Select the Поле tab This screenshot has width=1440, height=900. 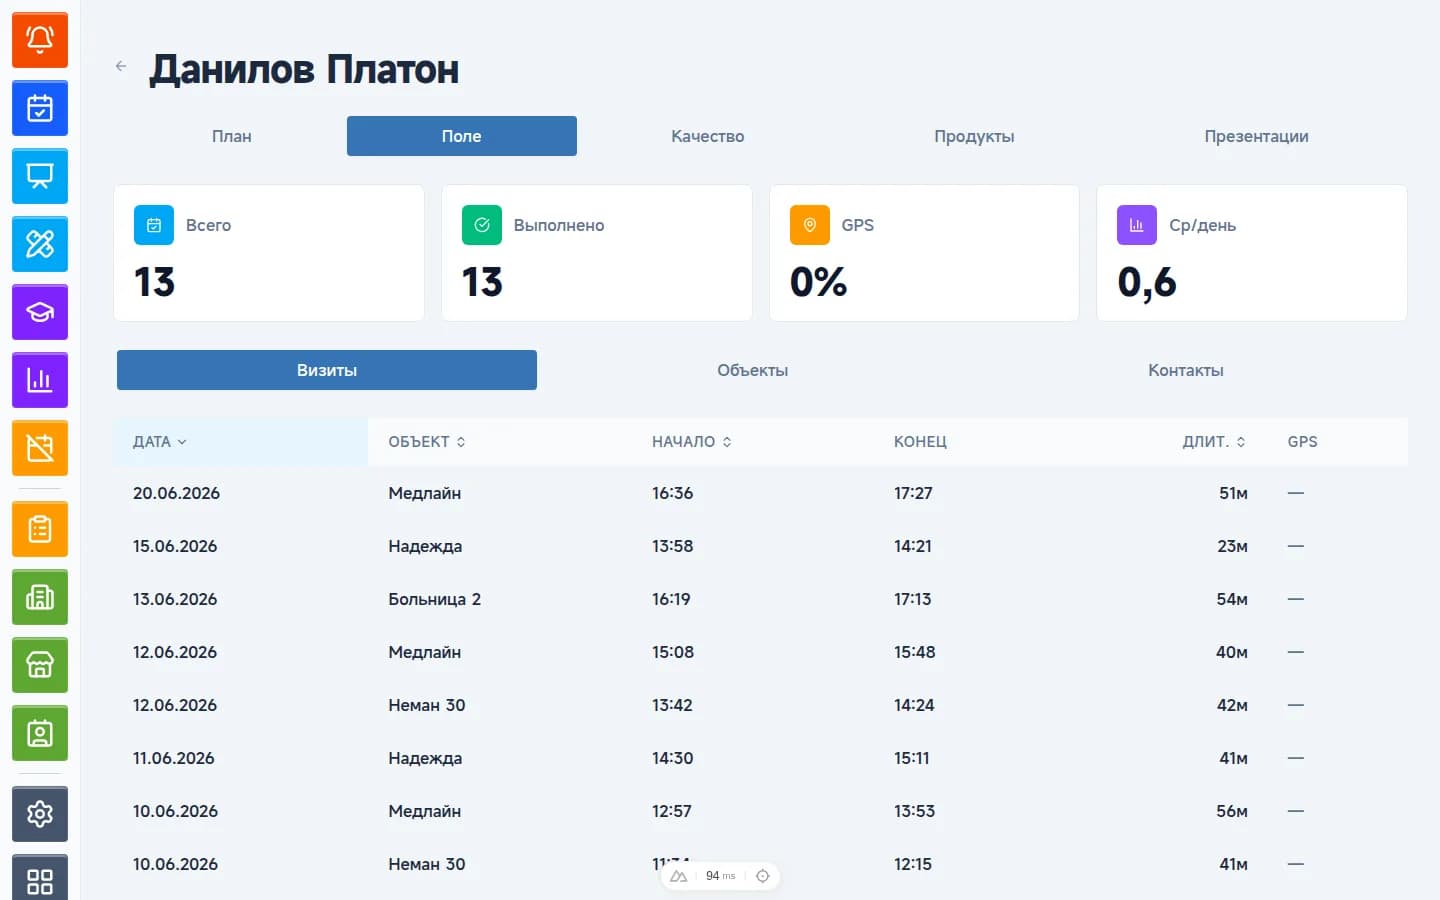click(462, 136)
